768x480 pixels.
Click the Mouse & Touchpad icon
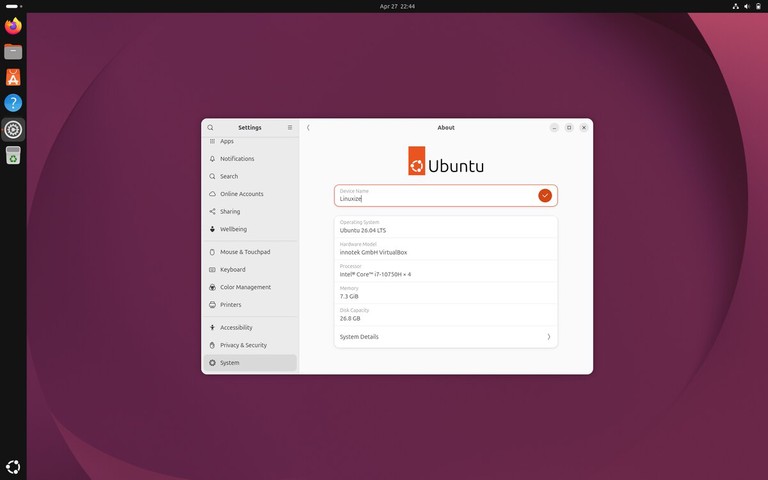[212, 252]
